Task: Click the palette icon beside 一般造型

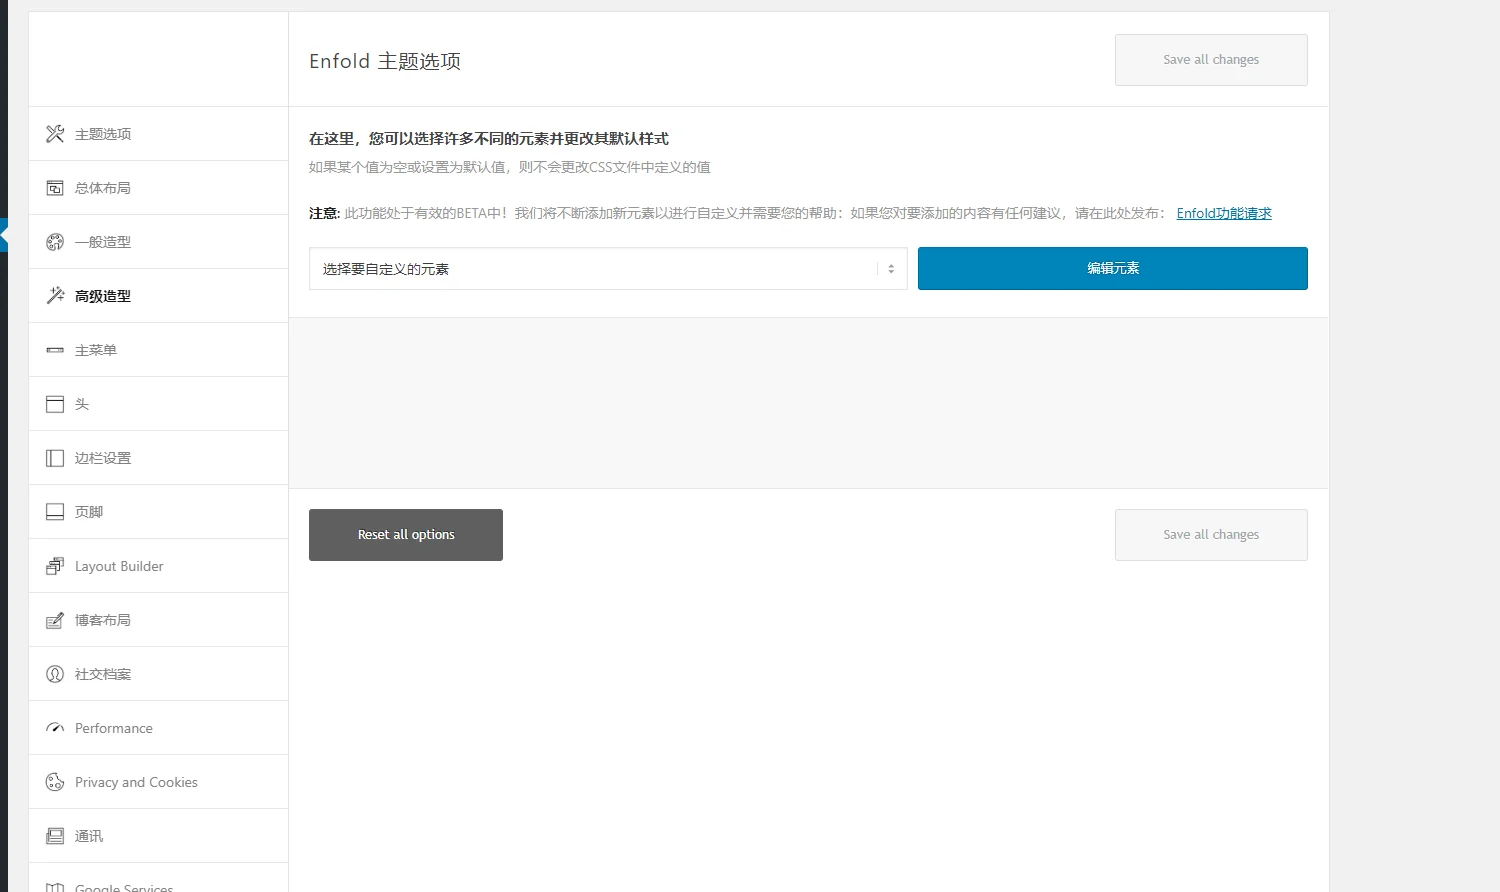Action: (x=55, y=242)
